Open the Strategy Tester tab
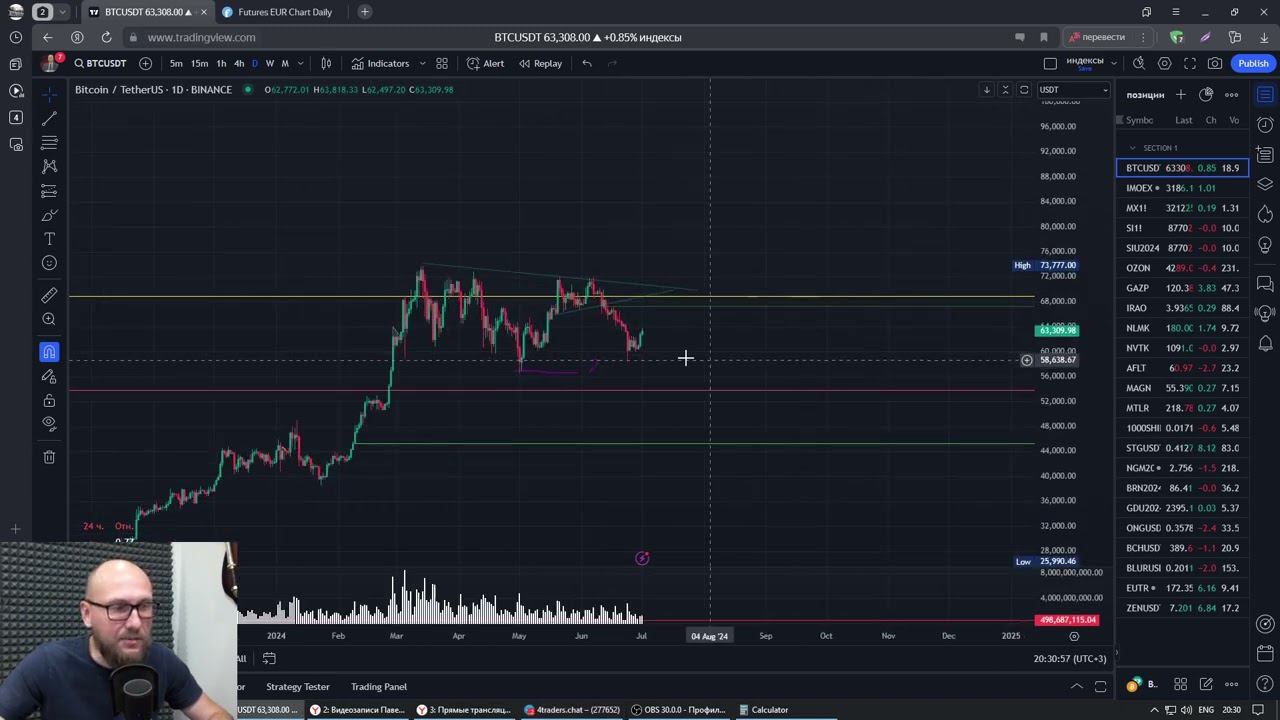This screenshot has width=1280, height=720. (x=298, y=687)
